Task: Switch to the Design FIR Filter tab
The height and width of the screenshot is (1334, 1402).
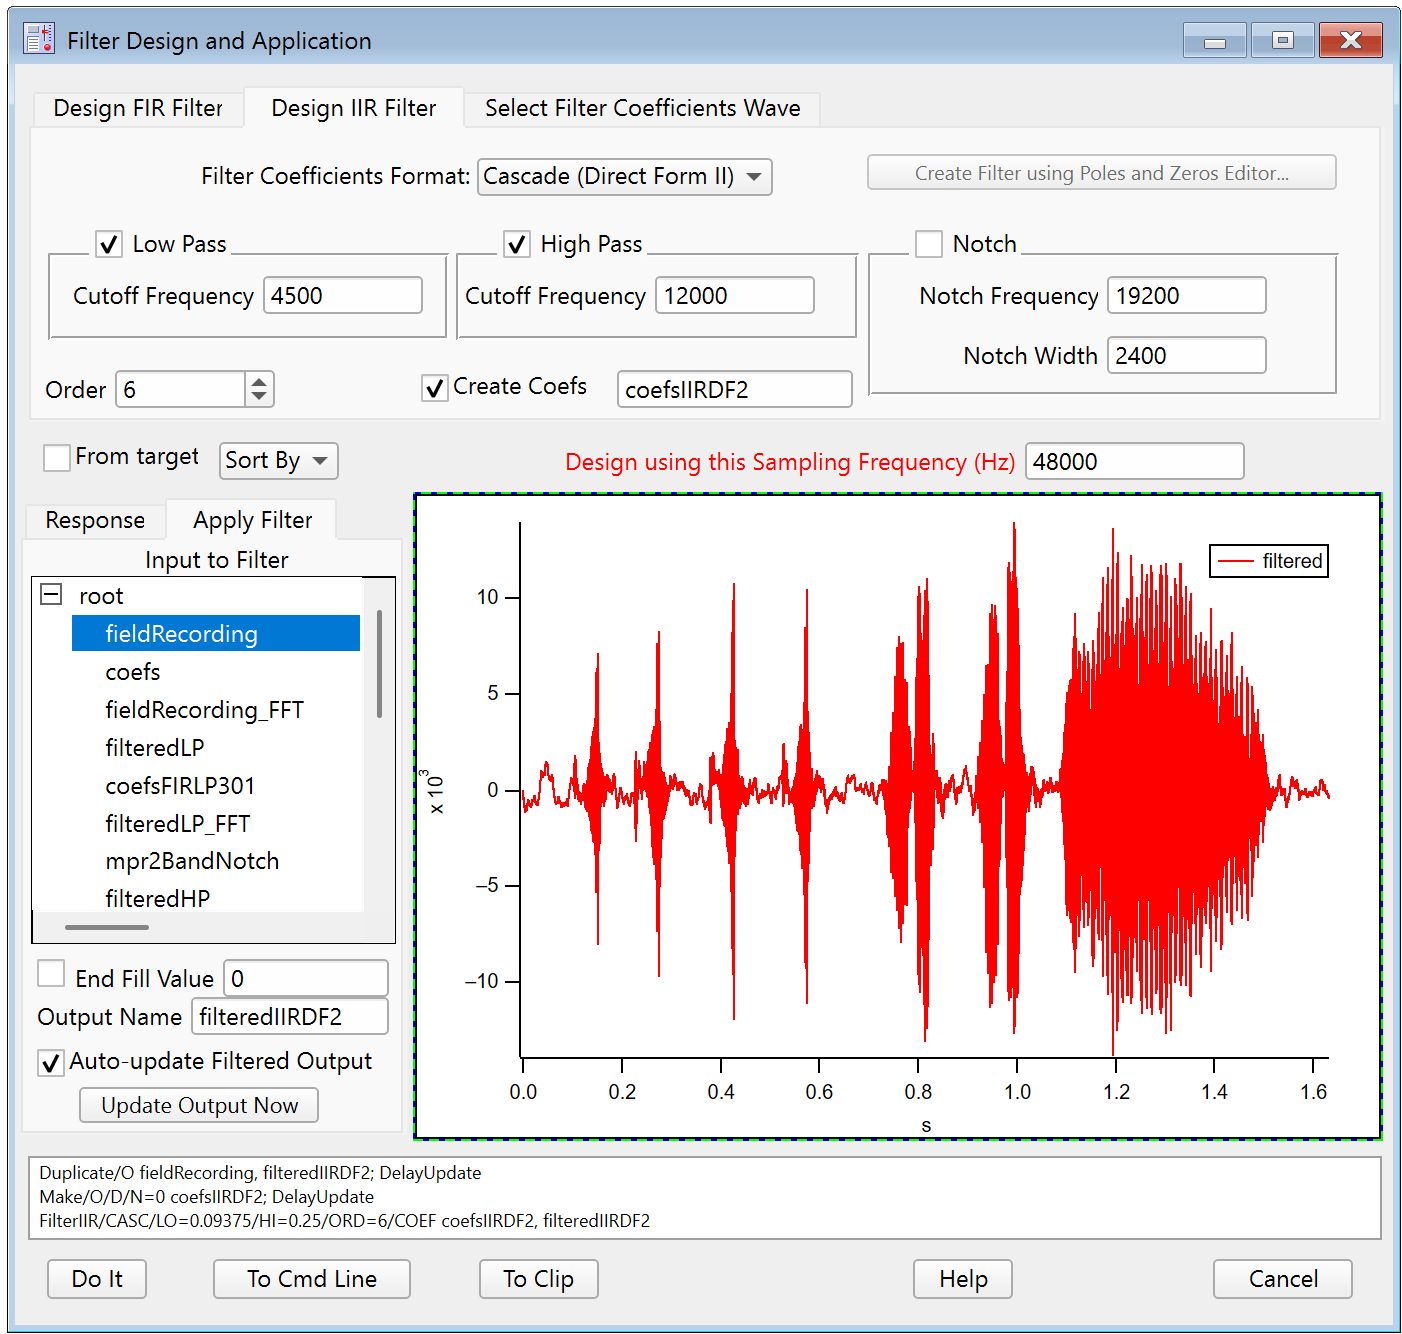Action: (138, 108)
